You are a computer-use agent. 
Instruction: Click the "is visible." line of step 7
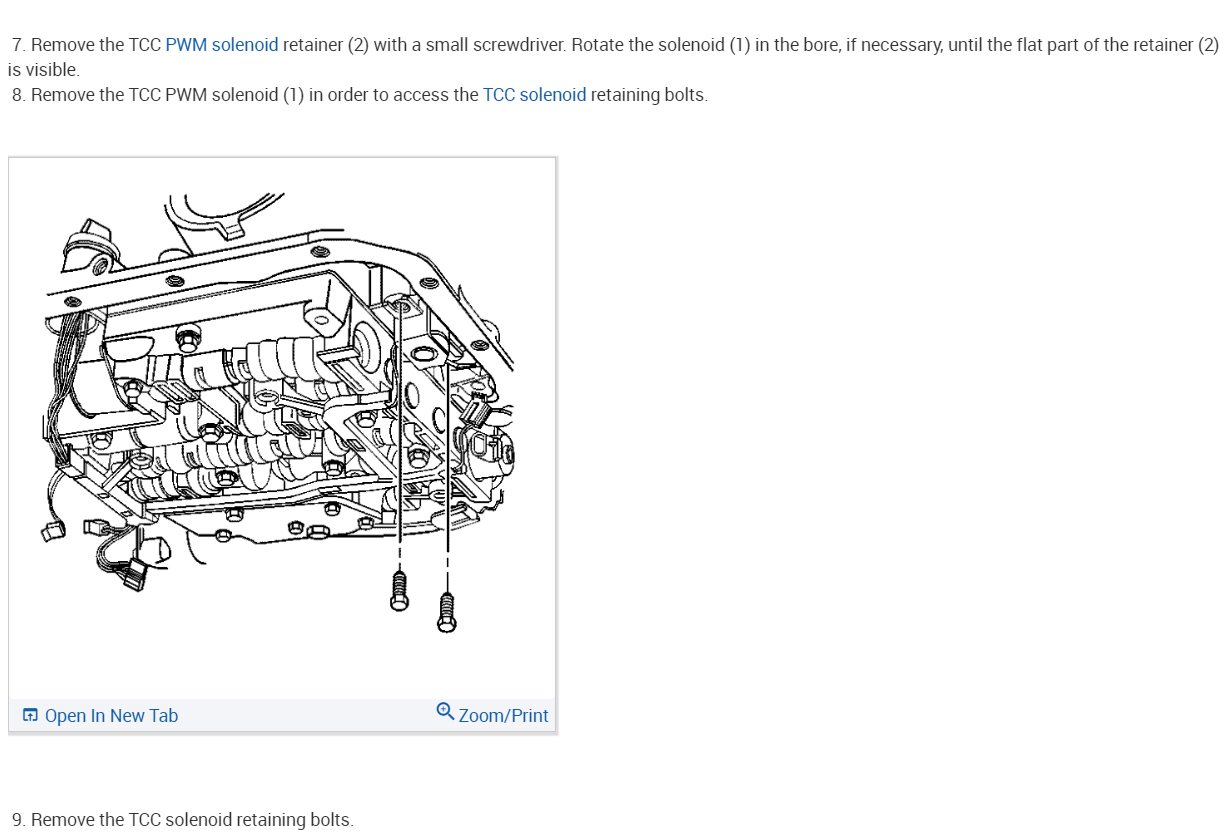[43, 70]
